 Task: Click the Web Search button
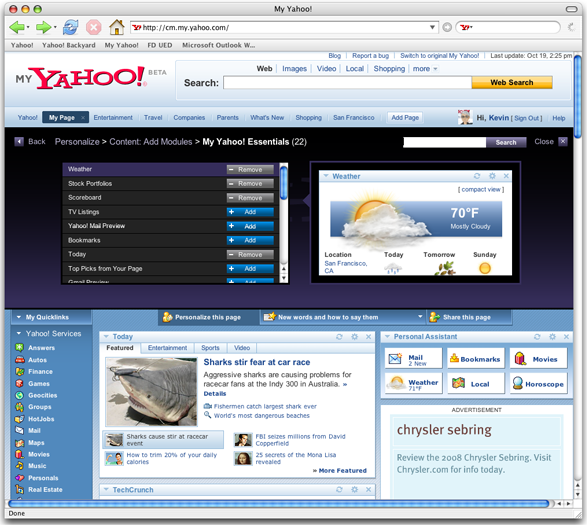512,82
